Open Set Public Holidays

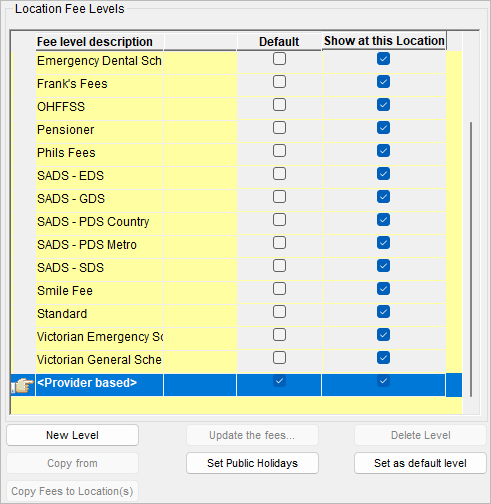[x=252, y=463]
